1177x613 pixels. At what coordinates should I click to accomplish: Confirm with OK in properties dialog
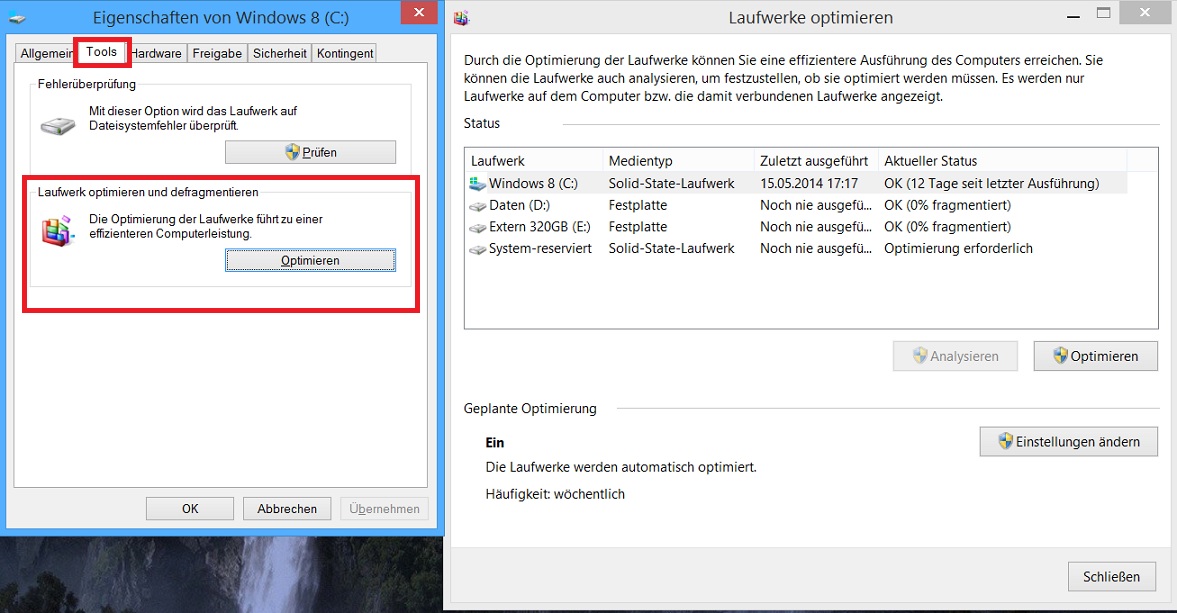[190, 509]
